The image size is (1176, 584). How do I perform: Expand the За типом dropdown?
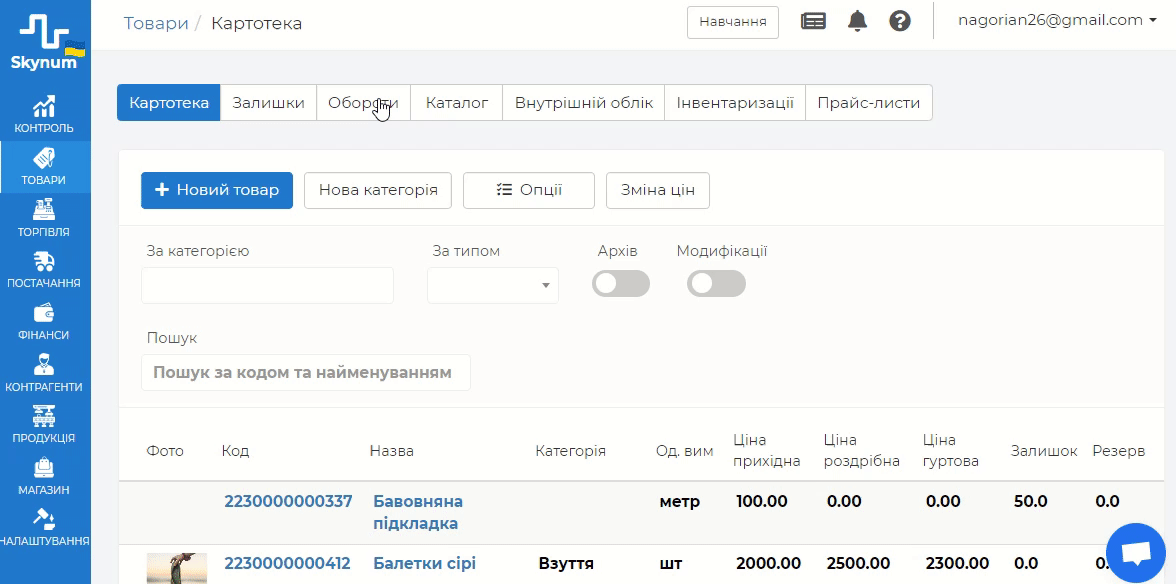(493, 285)
